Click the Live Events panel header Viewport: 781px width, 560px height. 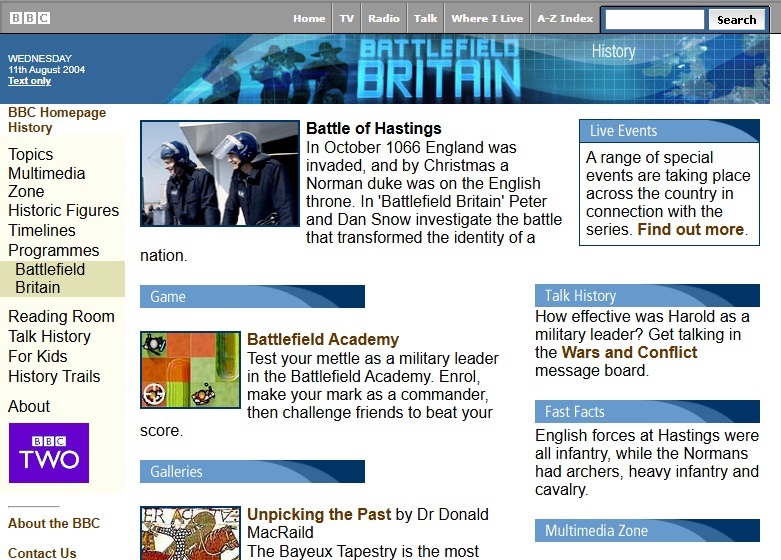(x=669, y=131)
